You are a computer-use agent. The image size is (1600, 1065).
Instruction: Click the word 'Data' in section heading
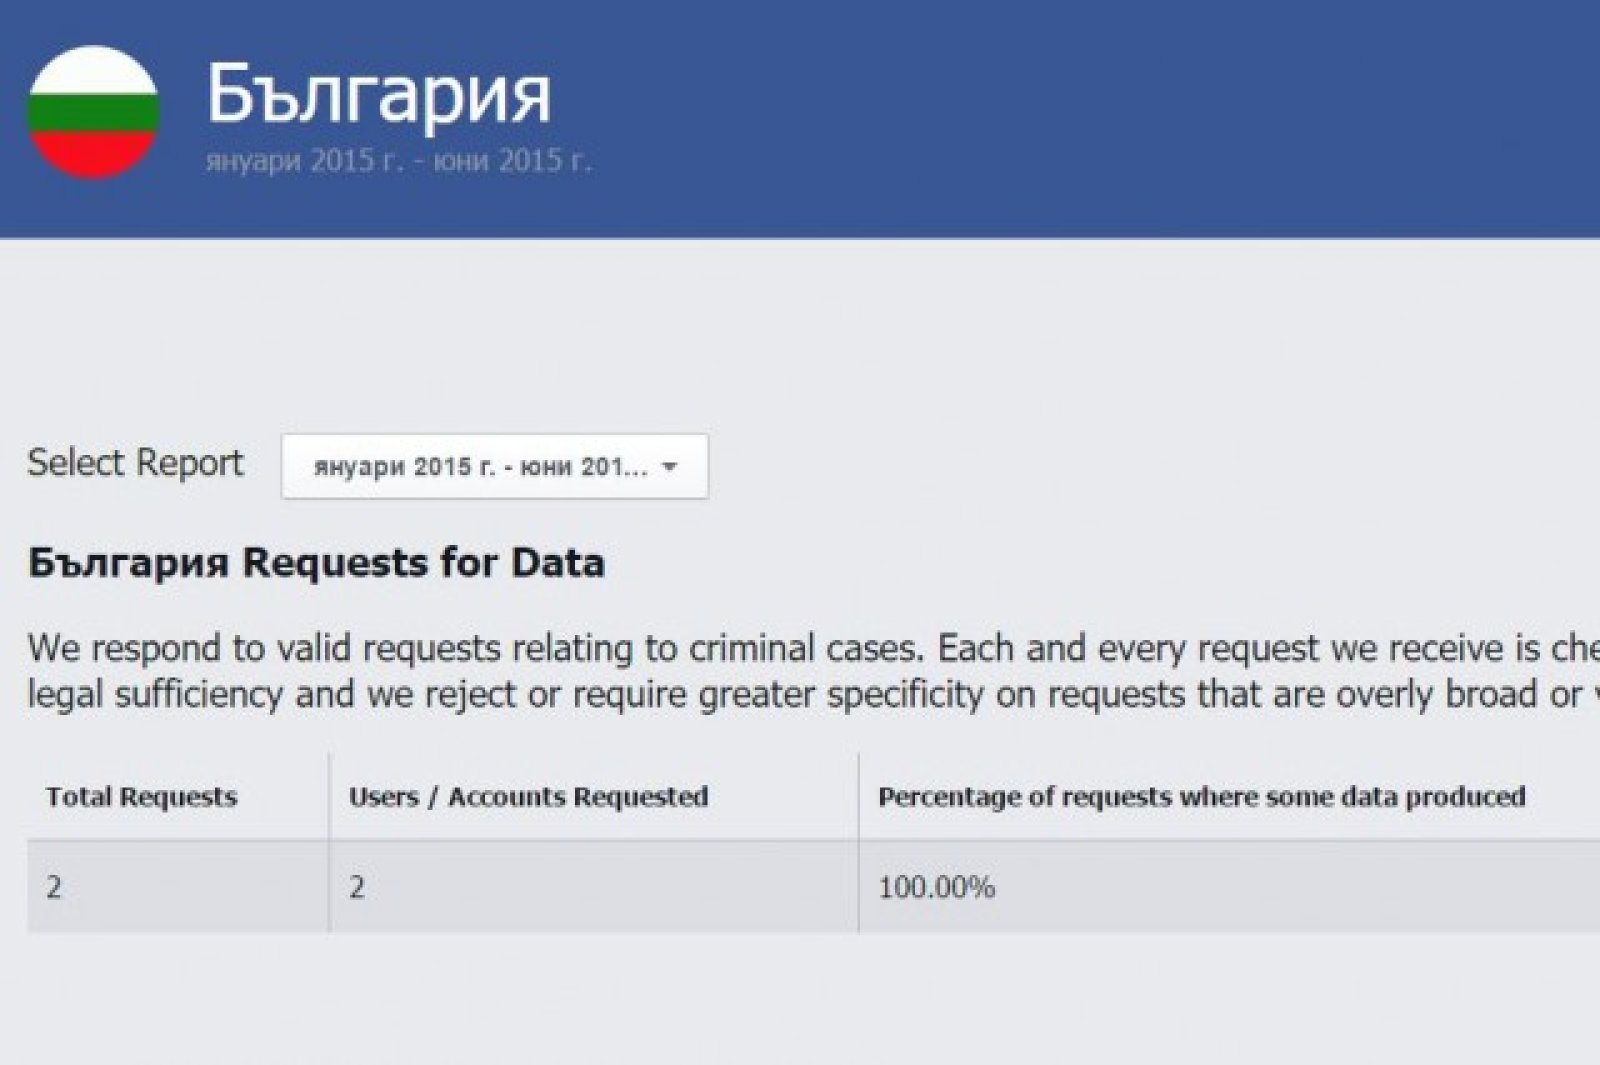coord(558,563)
